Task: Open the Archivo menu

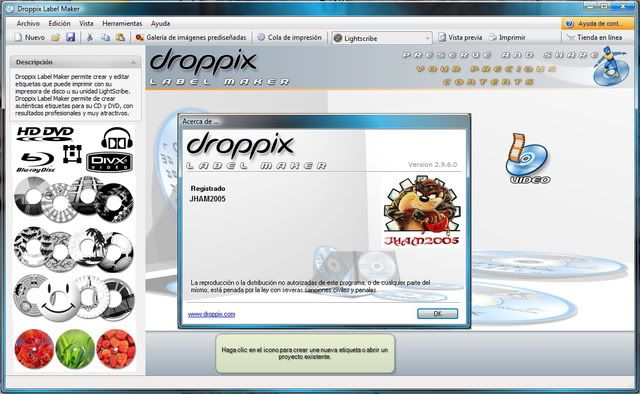Action: (28, 23)
